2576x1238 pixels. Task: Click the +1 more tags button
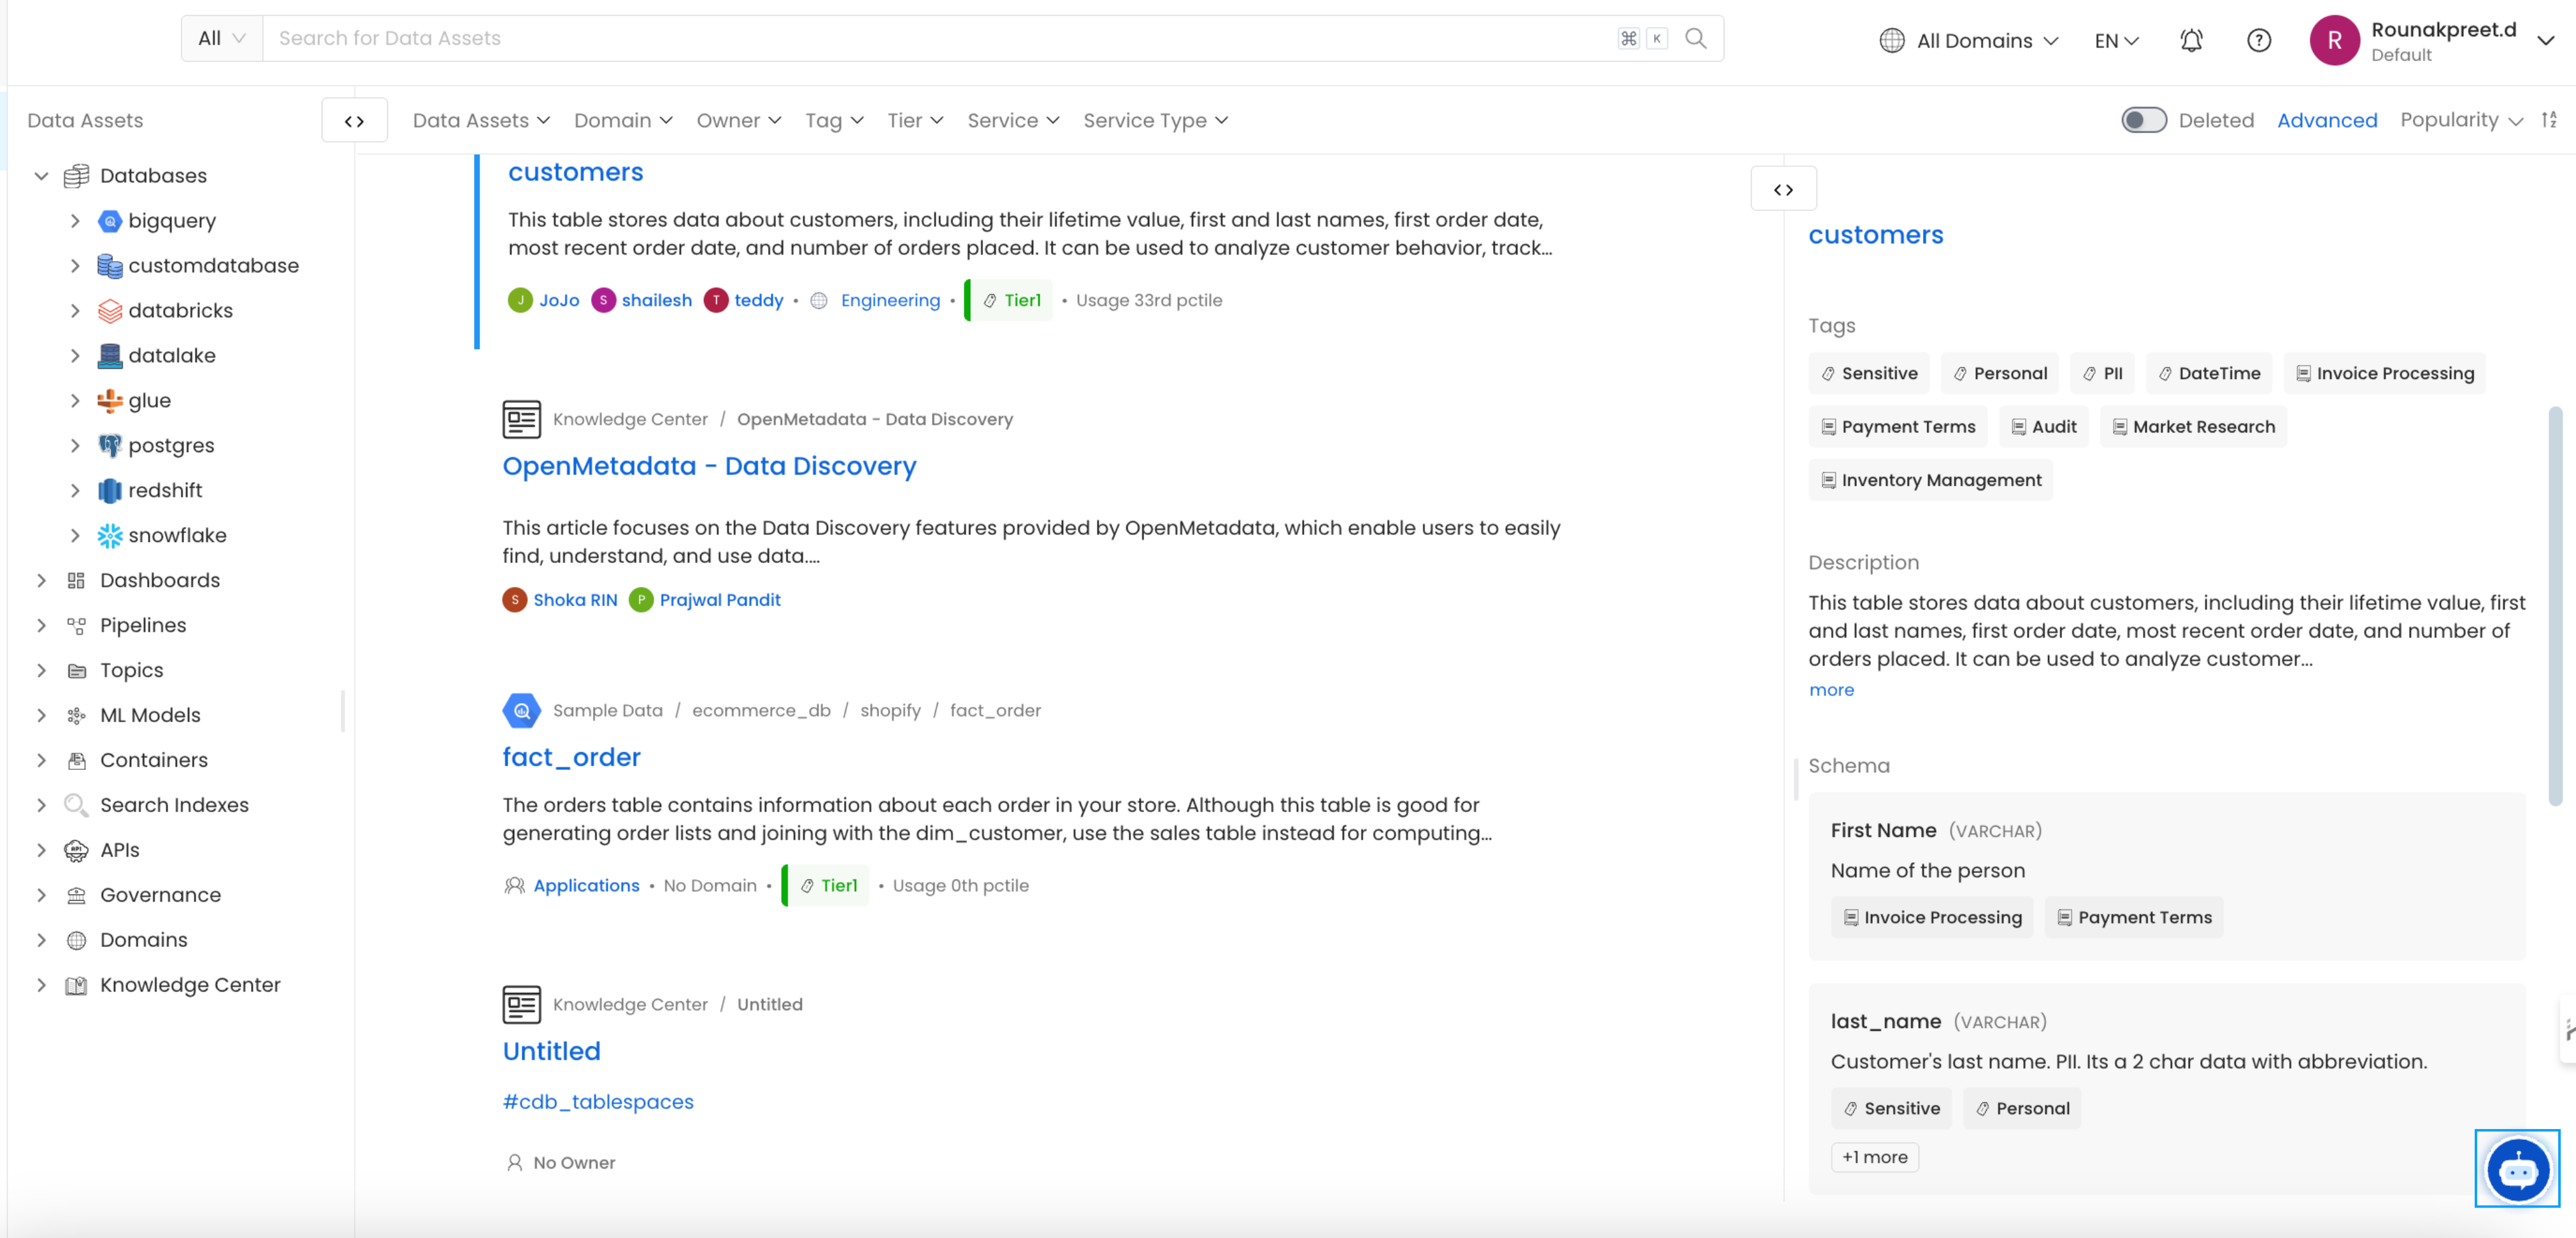(x=1874, y=1157)
